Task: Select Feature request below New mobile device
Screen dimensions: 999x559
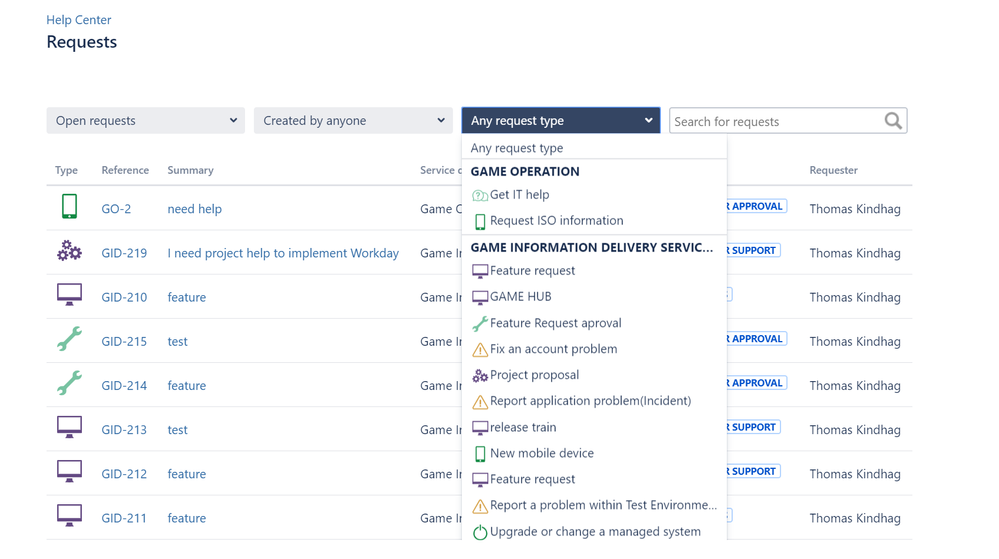Action: (x=594, y=479)
